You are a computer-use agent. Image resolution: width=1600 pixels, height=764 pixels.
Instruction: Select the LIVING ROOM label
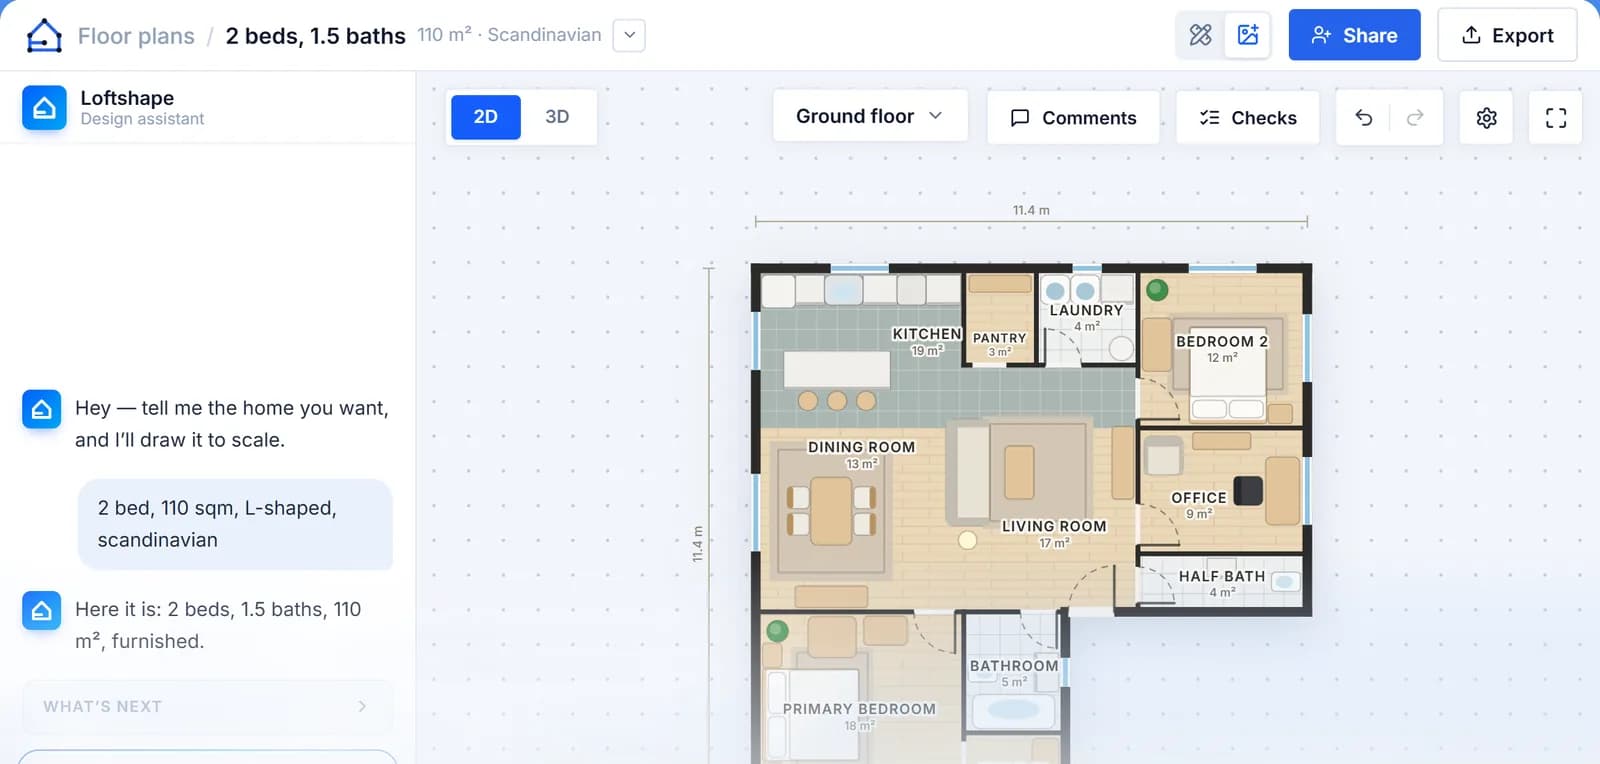tap(1054, 526)
